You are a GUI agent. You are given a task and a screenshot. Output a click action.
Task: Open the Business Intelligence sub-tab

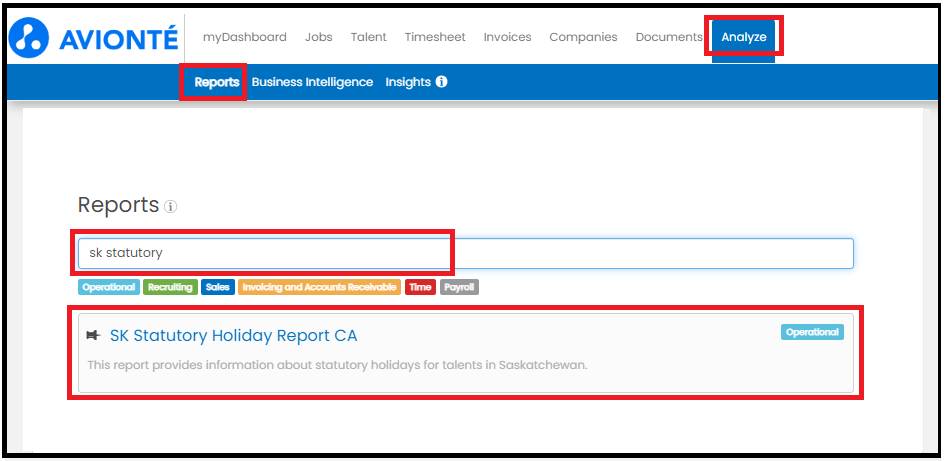point(313,82)
